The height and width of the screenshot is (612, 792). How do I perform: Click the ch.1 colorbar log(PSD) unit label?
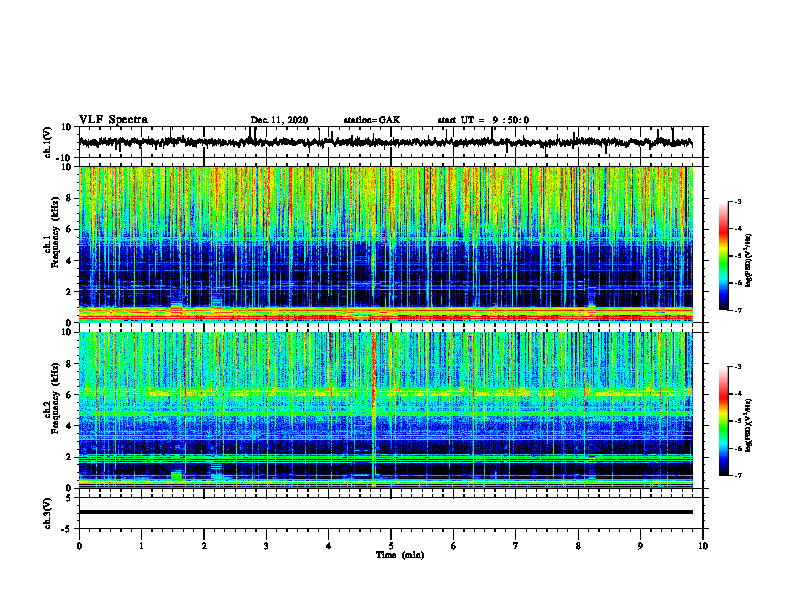point(749,261)
